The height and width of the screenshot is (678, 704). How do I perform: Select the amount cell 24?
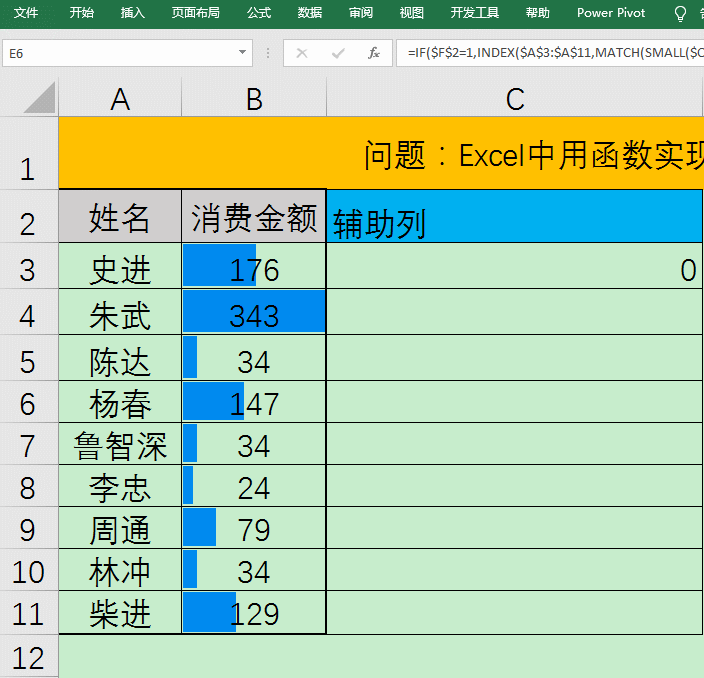pos(254,486)
